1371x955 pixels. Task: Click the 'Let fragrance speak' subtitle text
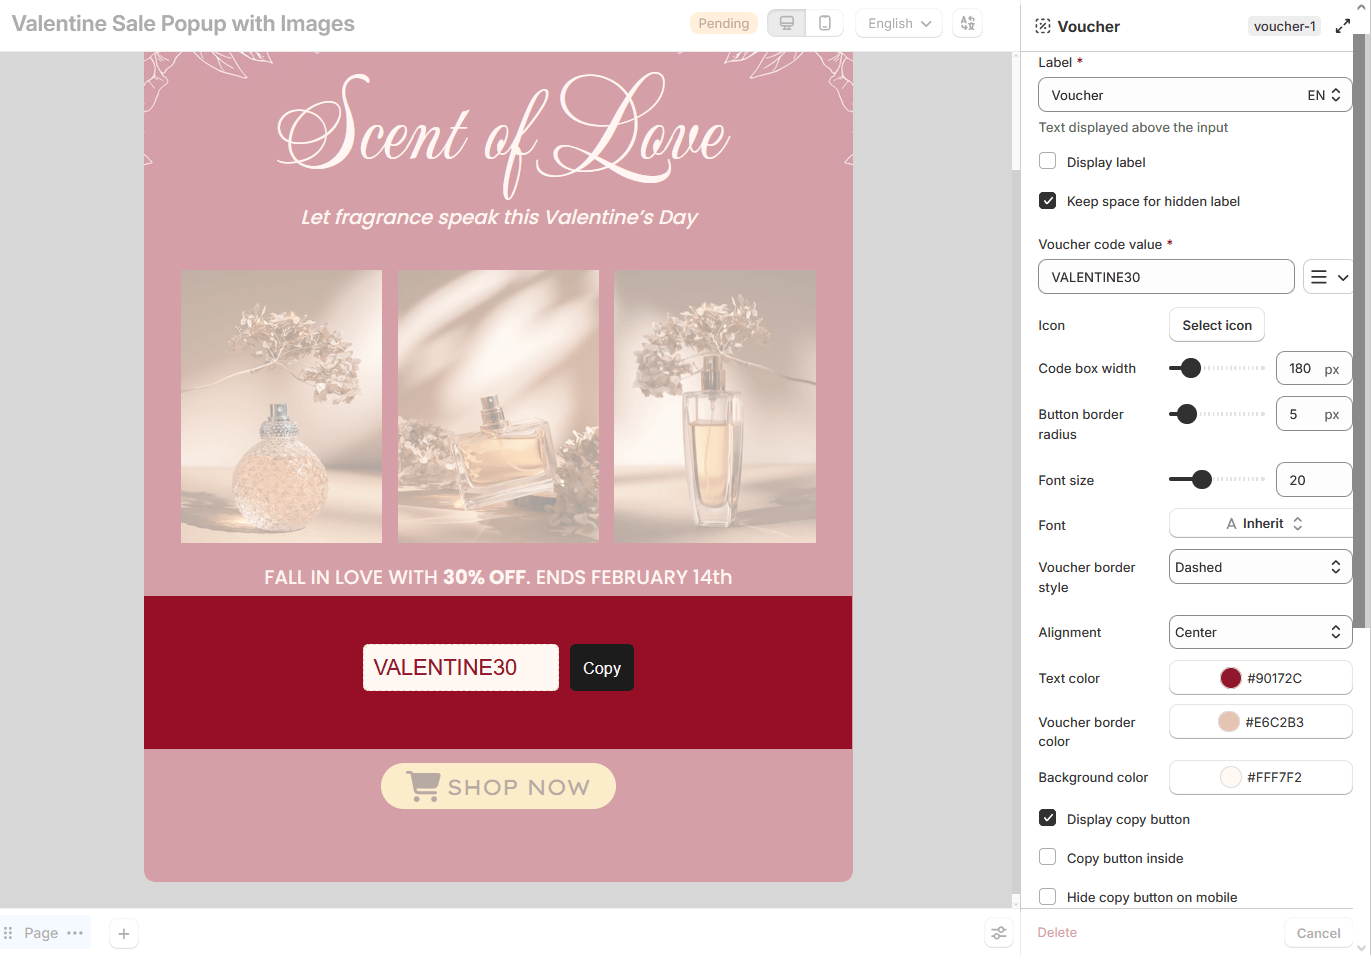pos(499,217)
